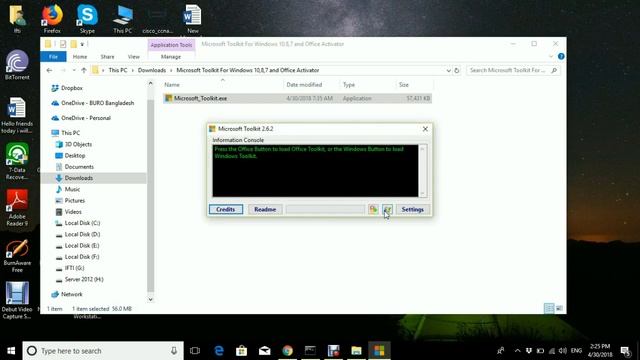Load Windows Toolkit via the Windows button
The height and width of the screenshot is (360, 640).
point(387,209)
